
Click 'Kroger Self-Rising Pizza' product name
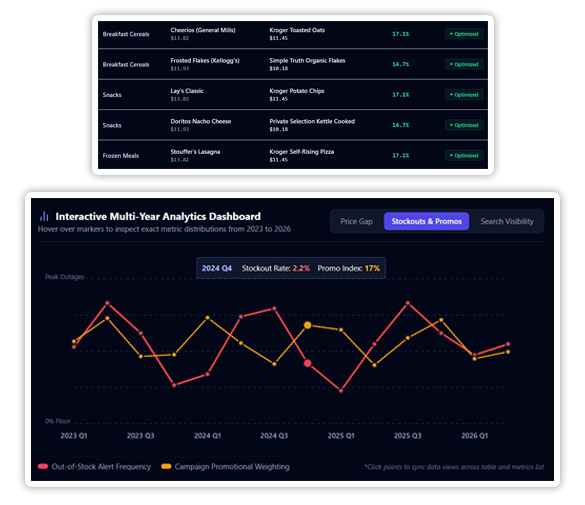(x=301, y=152)
